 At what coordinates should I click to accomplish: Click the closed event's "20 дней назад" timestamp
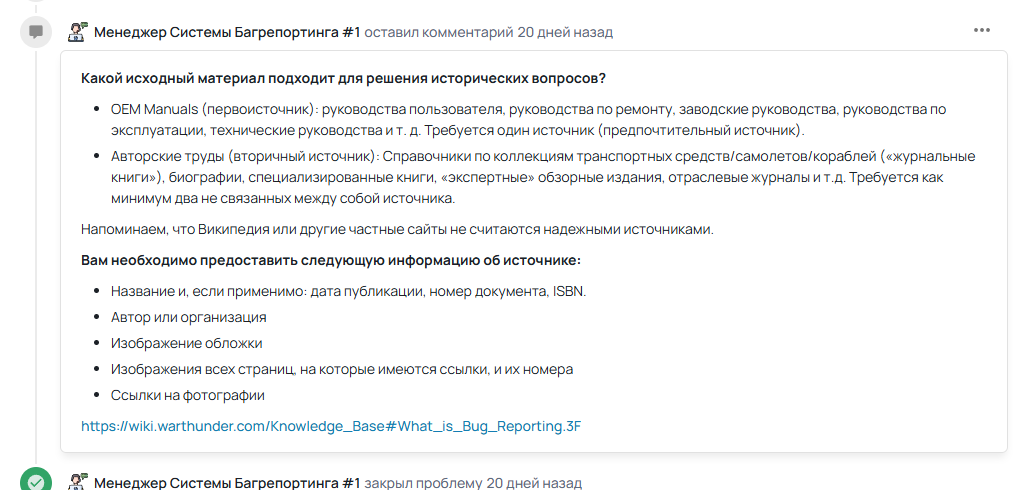click(533, 483)
